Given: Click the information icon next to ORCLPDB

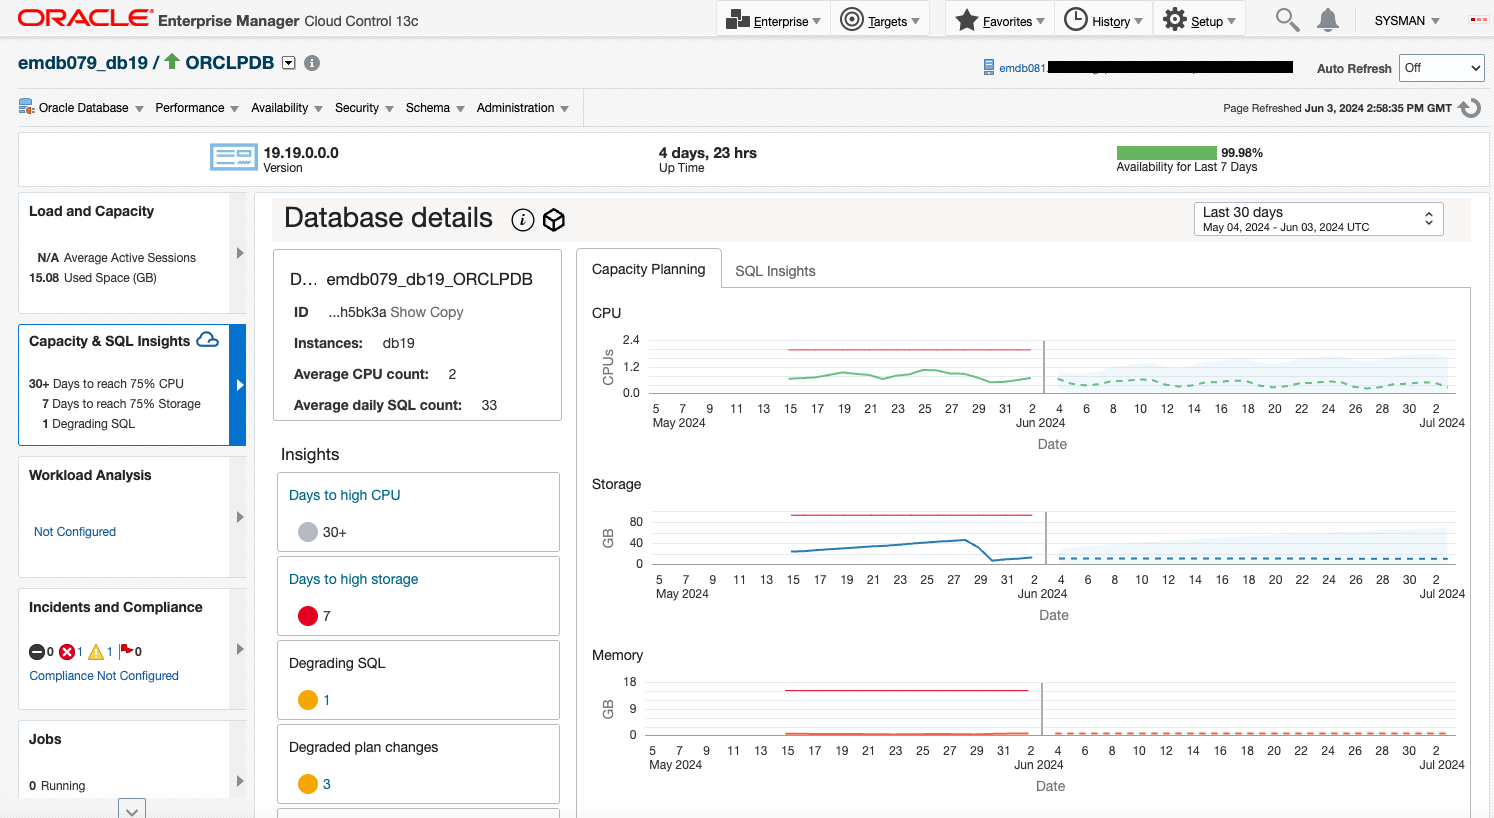Looking at the screenshot, I should pyautogui.click(x=312, y=63).
